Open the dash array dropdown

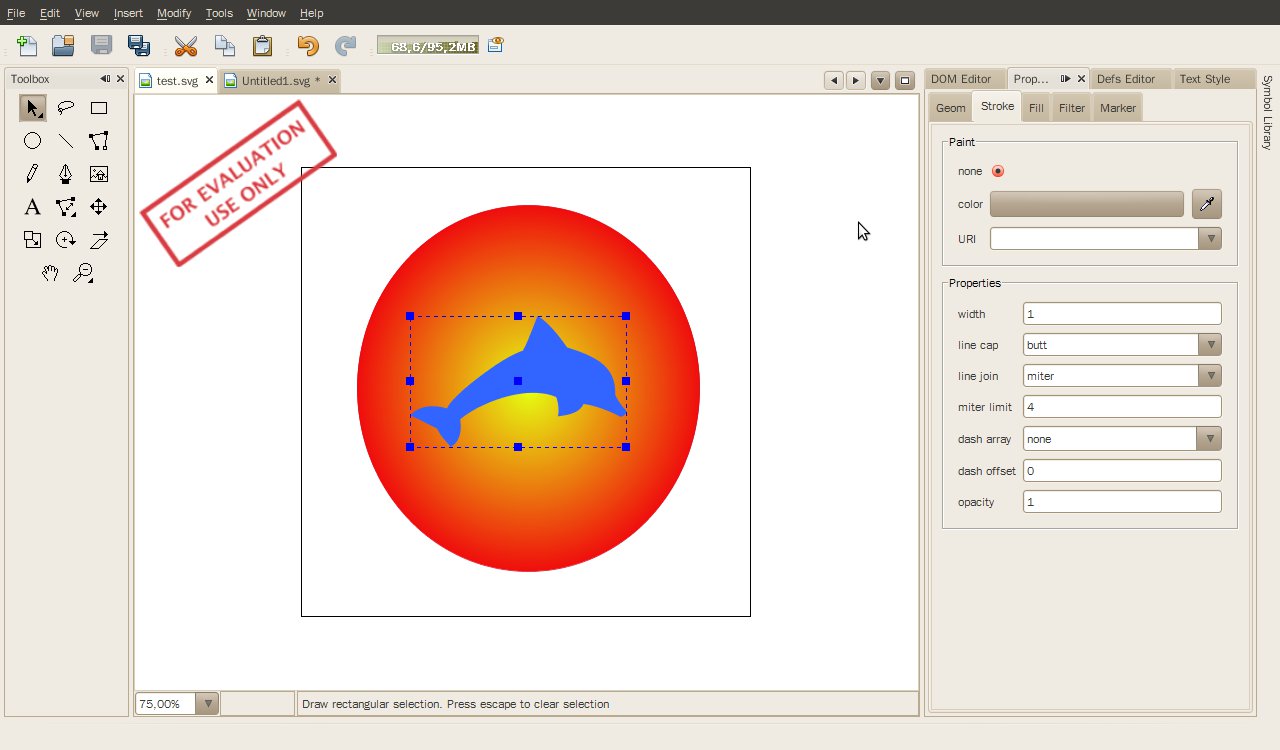[x=1210, y=439]
